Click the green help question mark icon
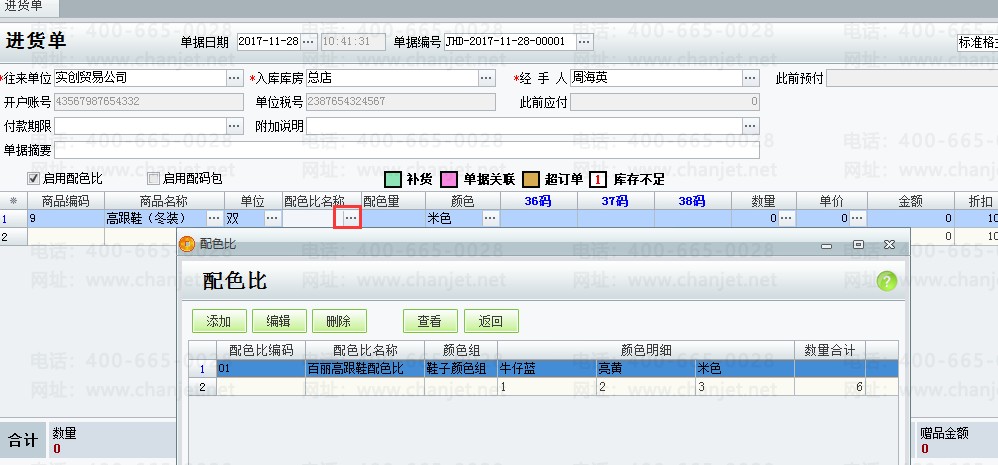This screenshot has width=998, height=465. [886, 282]
